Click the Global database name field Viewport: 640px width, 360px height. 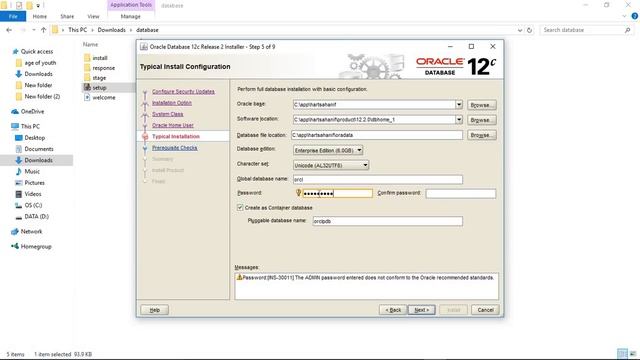click(378, 180)
